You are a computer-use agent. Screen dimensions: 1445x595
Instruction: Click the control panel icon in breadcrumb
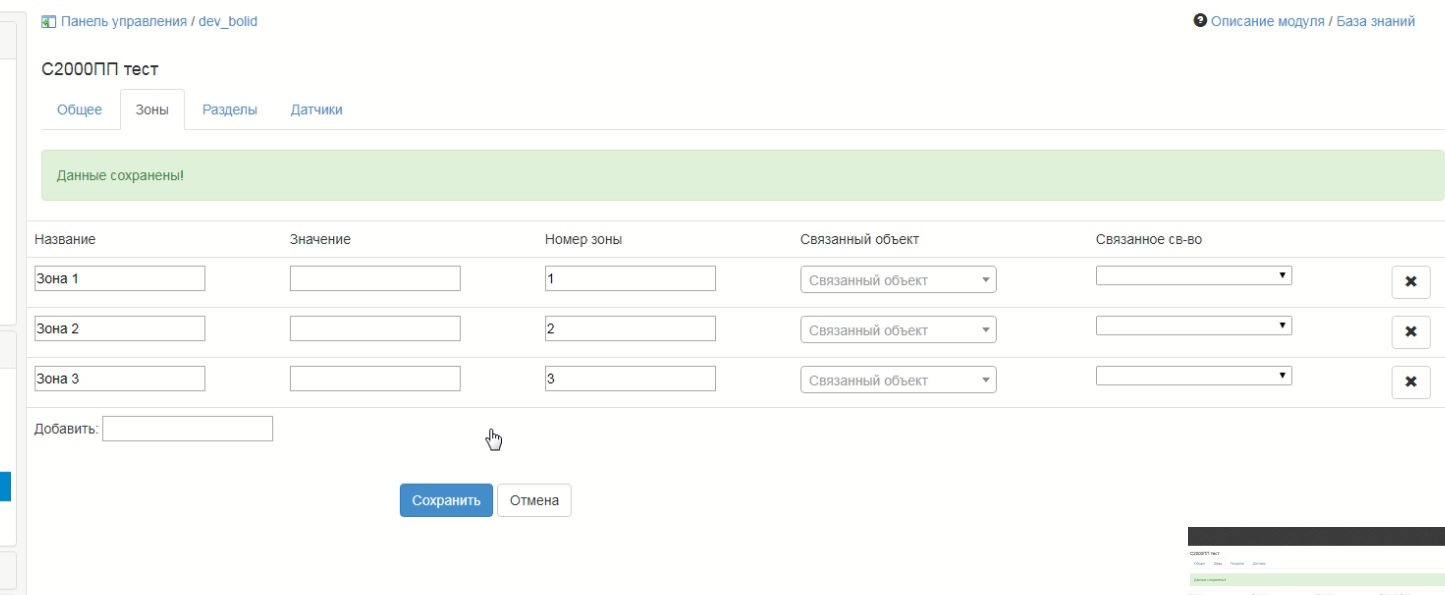pos(48,21)
